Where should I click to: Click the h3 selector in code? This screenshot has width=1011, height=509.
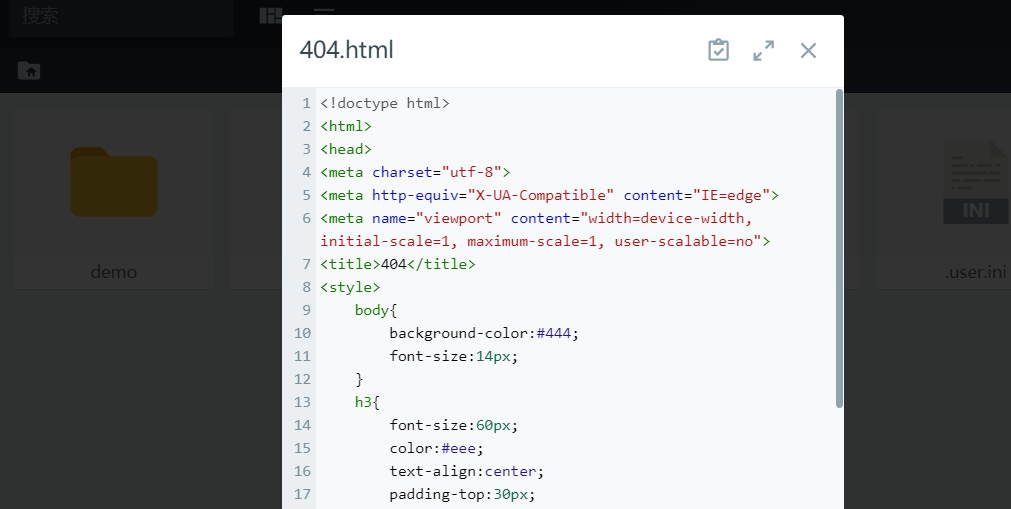tap(362, 402)
